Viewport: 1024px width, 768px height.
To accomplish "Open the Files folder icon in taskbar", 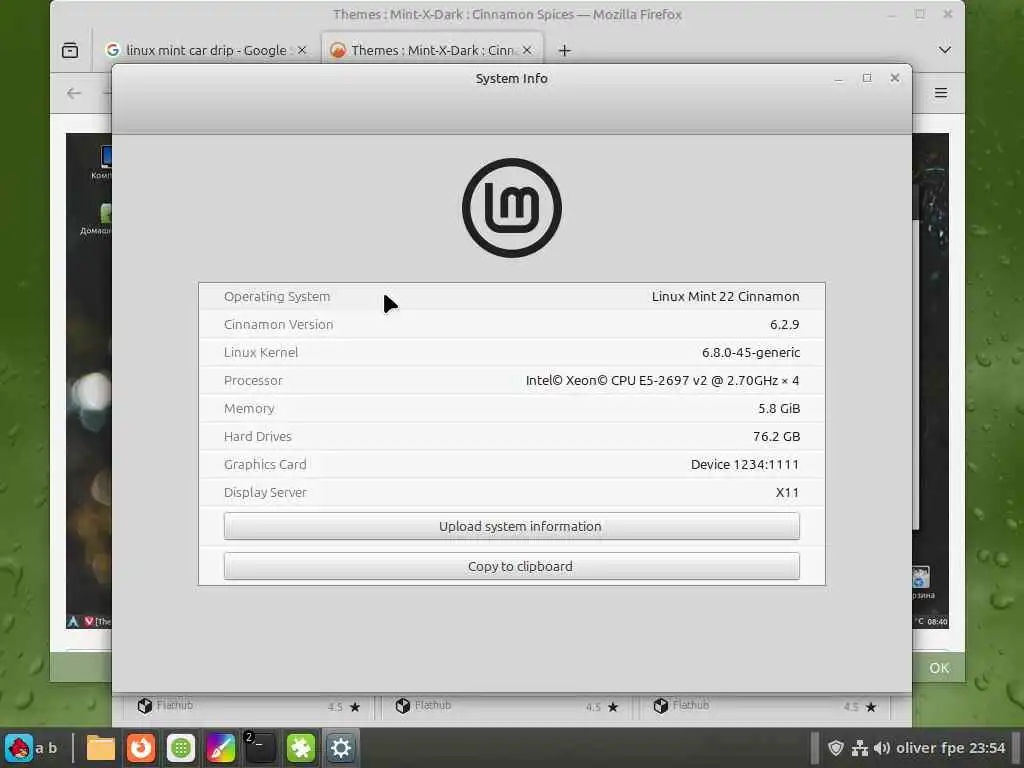I will (x=101, y=748).
